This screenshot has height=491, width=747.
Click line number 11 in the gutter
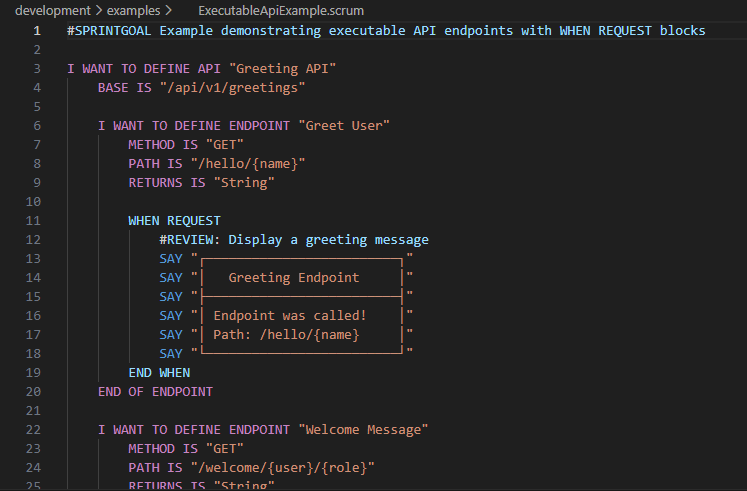pyautogui.click(x=34, y=220)
